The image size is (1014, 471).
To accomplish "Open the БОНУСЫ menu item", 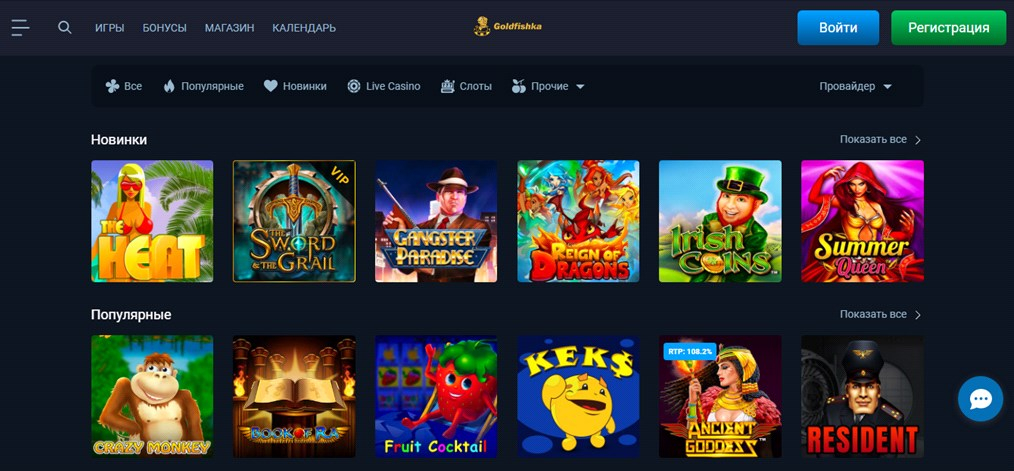I will click(x=165, y=28).
